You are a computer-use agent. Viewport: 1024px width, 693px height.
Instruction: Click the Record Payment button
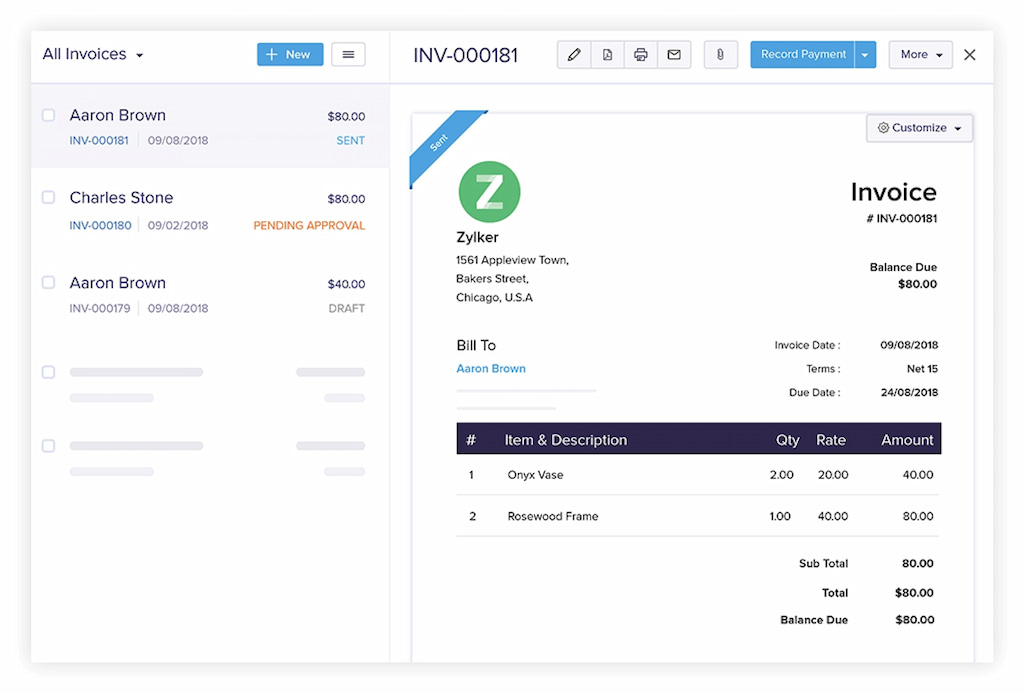(x=803, y=54)
